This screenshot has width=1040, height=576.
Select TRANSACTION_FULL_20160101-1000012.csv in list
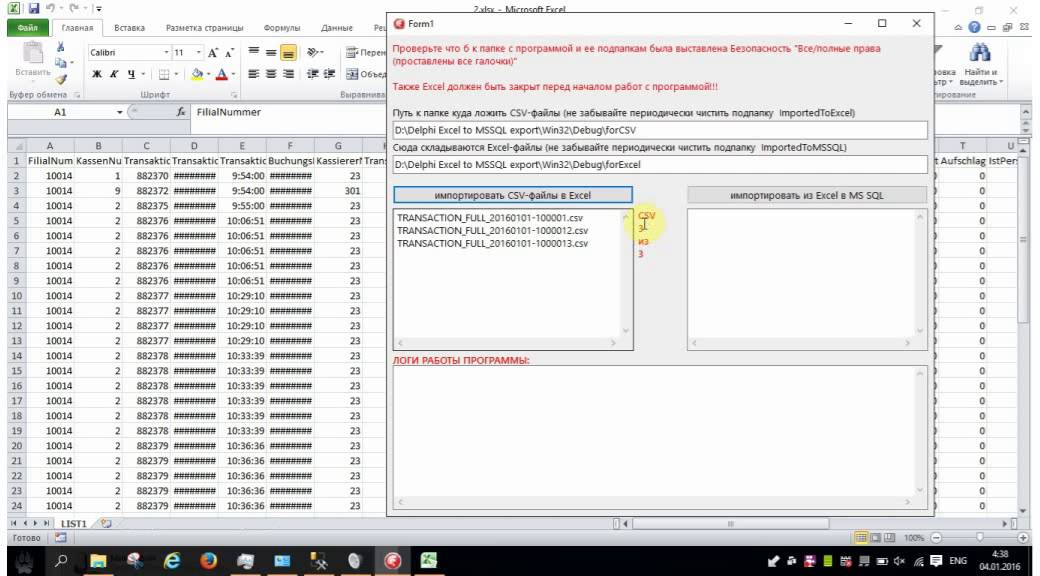492,230
